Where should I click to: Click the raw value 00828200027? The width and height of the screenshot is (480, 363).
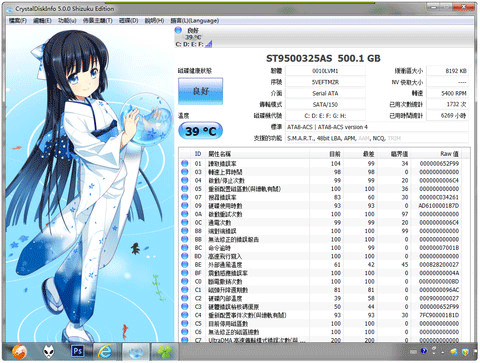tap(439, 265)
